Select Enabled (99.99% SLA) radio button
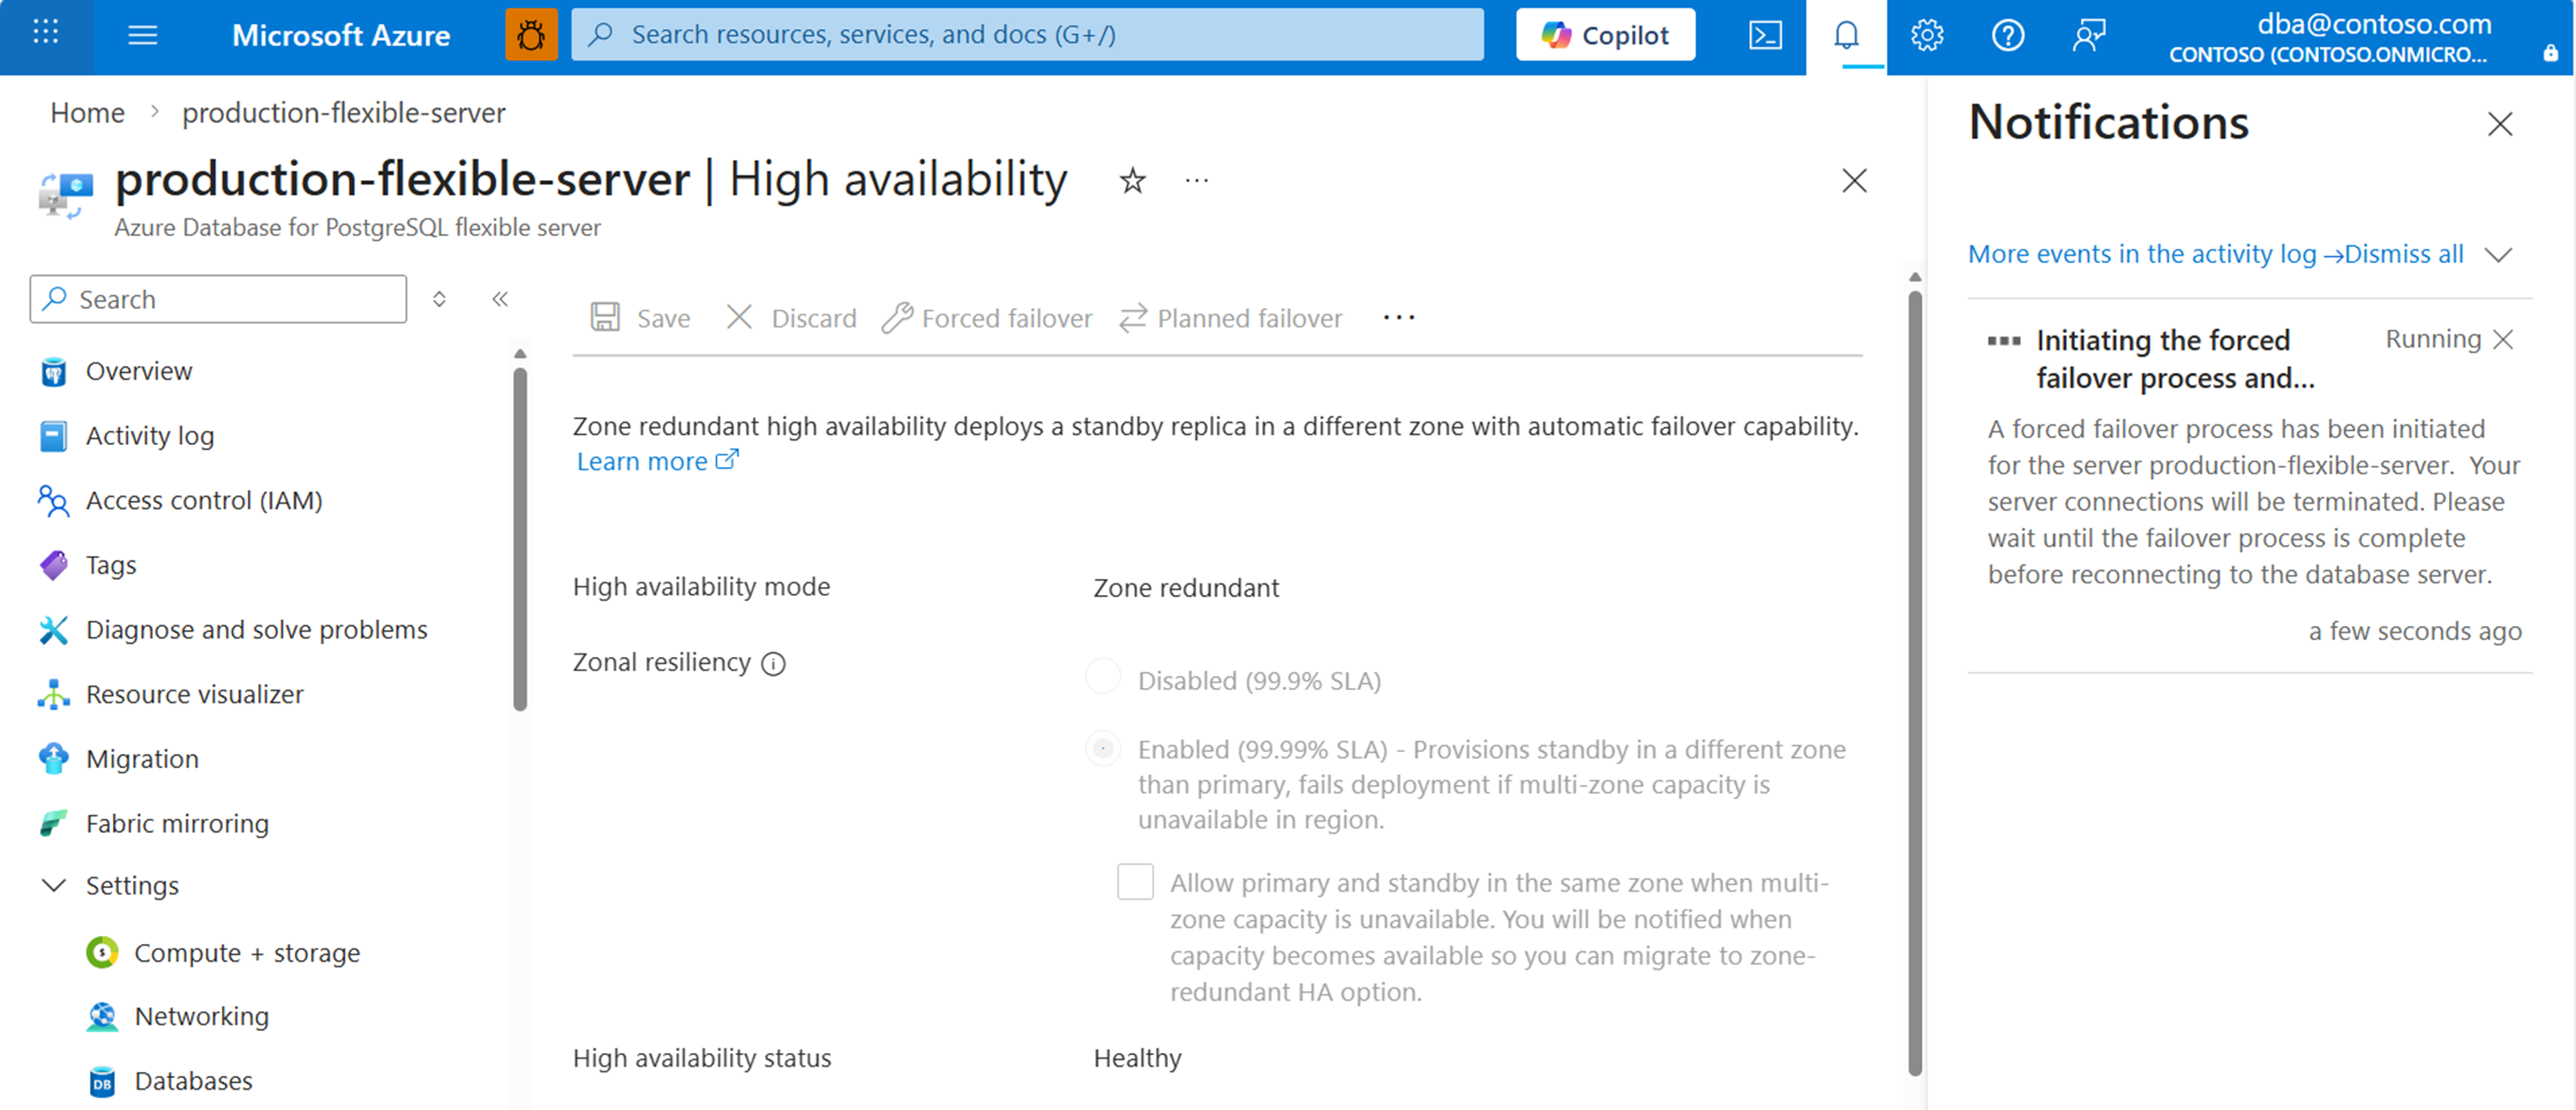 pyautogui.click(x=1103, y=748)
